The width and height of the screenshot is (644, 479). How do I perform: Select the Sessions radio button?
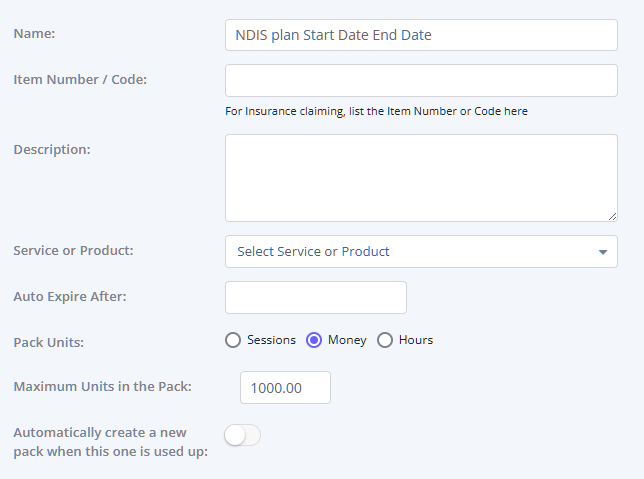[233, 340]
